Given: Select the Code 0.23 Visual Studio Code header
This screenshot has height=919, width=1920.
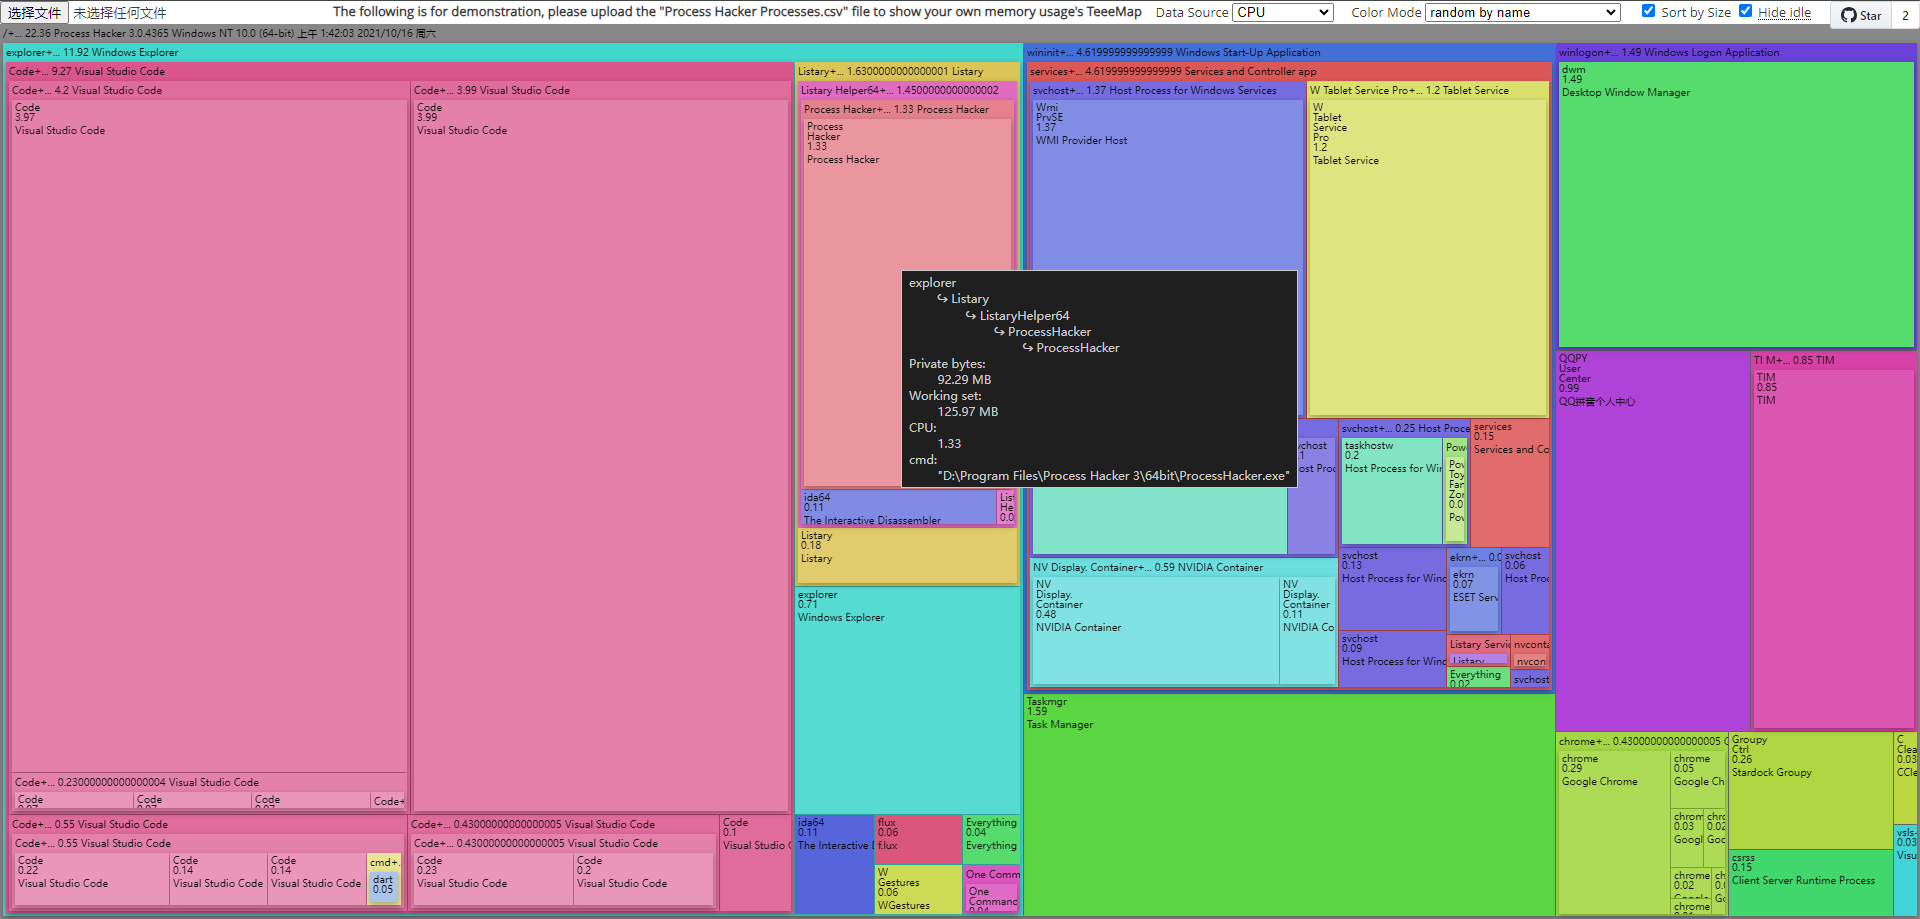Looking at the screenshot, I should [209, 782].
